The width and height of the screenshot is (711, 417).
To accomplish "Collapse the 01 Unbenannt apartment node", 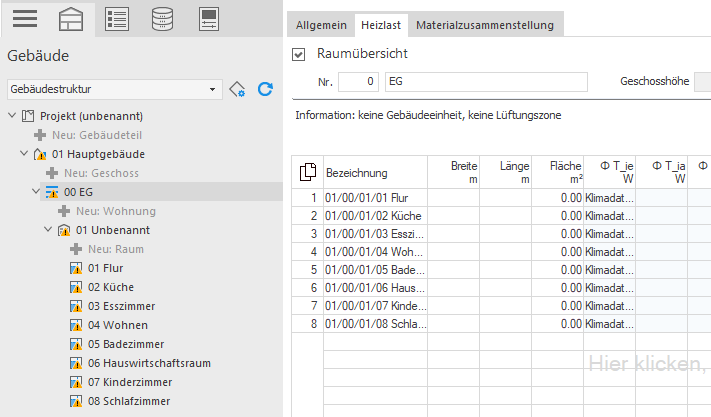I will [49, 230].
